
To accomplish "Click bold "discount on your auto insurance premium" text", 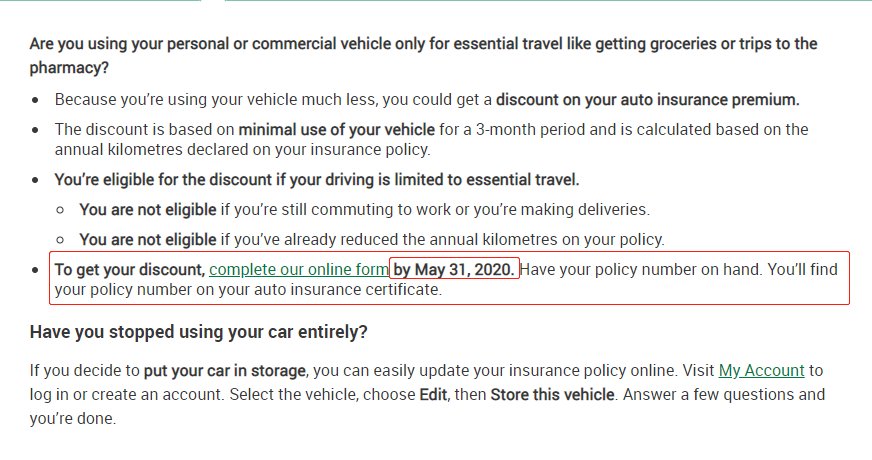I will tap(647, 100).
